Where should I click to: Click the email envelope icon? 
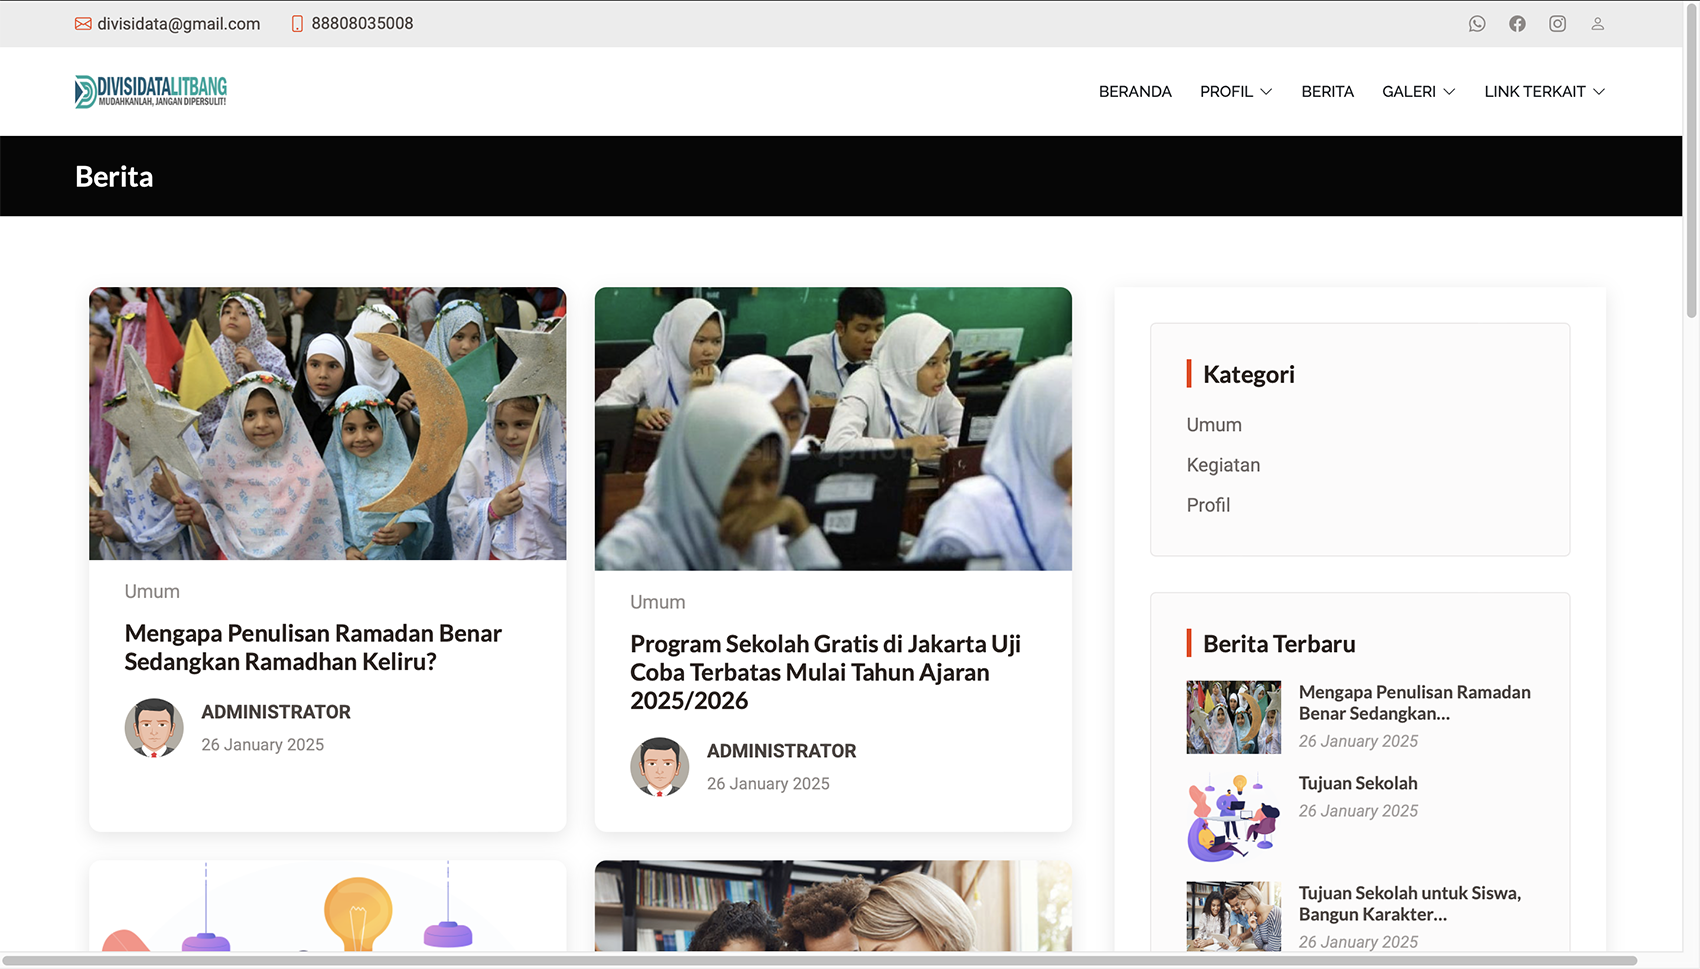click(x=82, y=23)
